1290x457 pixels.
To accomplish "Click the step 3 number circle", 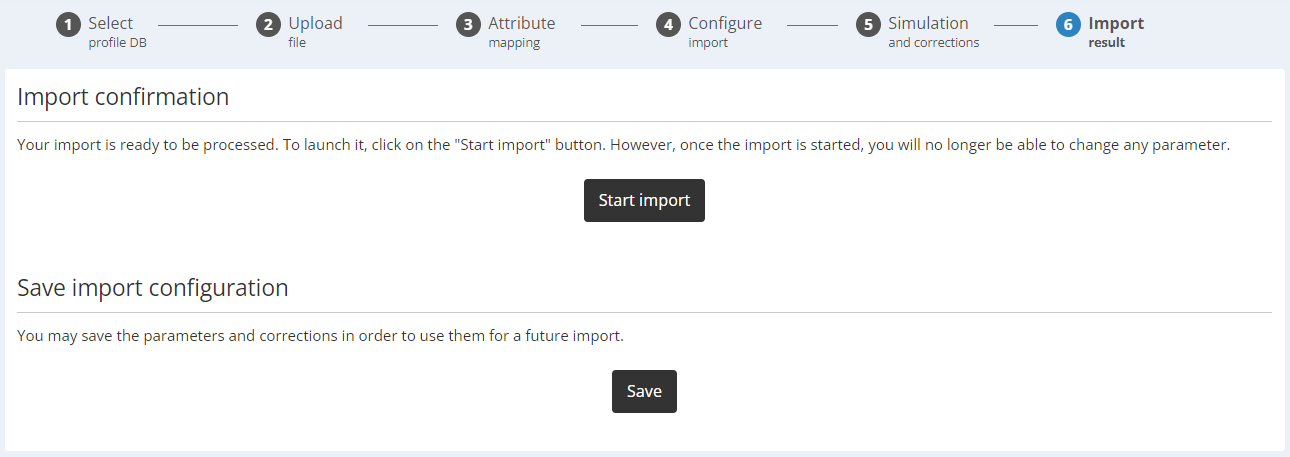I will pos(468,25).
